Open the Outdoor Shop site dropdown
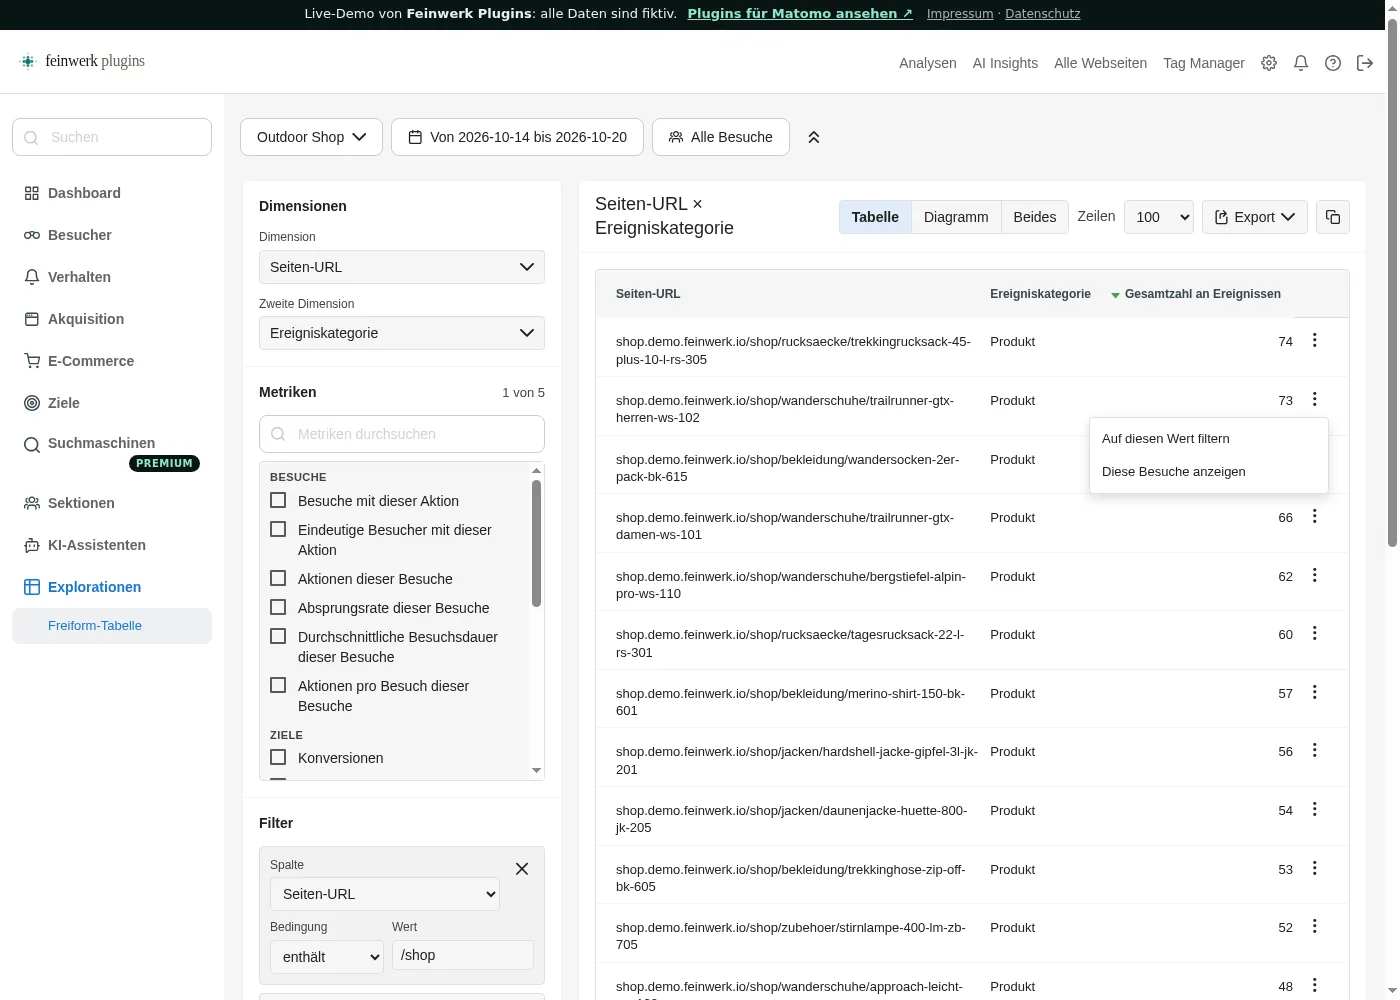This screenshot has width=1400, height=1000. [311, 137]
